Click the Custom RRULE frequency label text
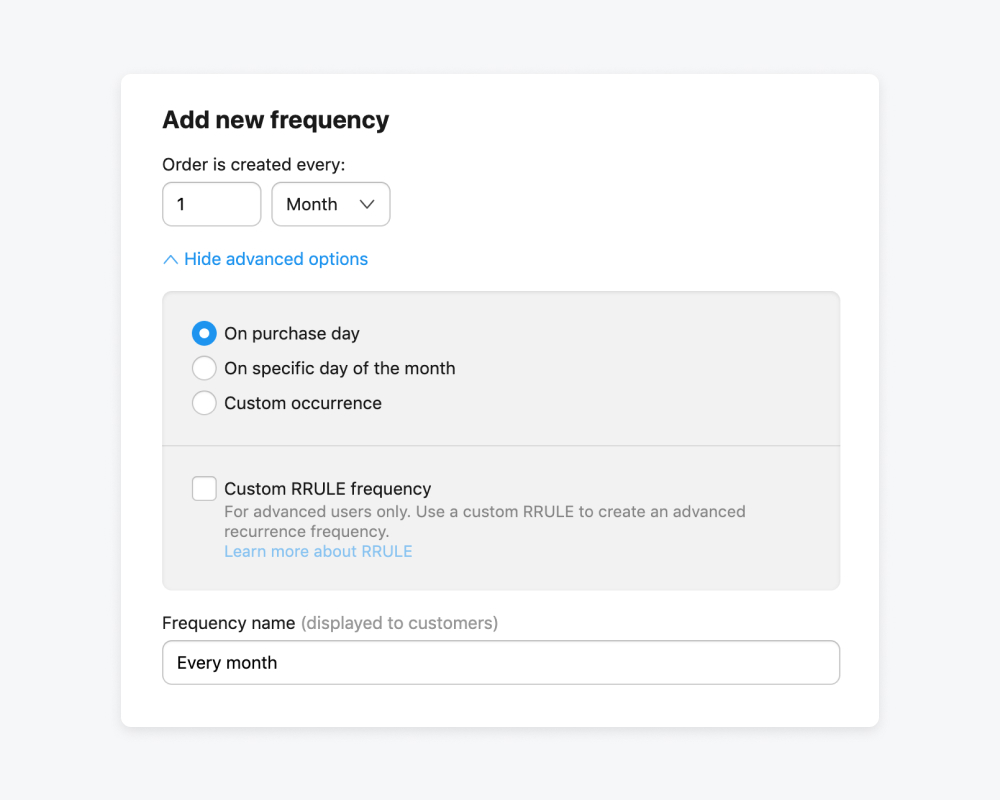The height and width of the screenshot is (800, 1000). click(327, 489)
